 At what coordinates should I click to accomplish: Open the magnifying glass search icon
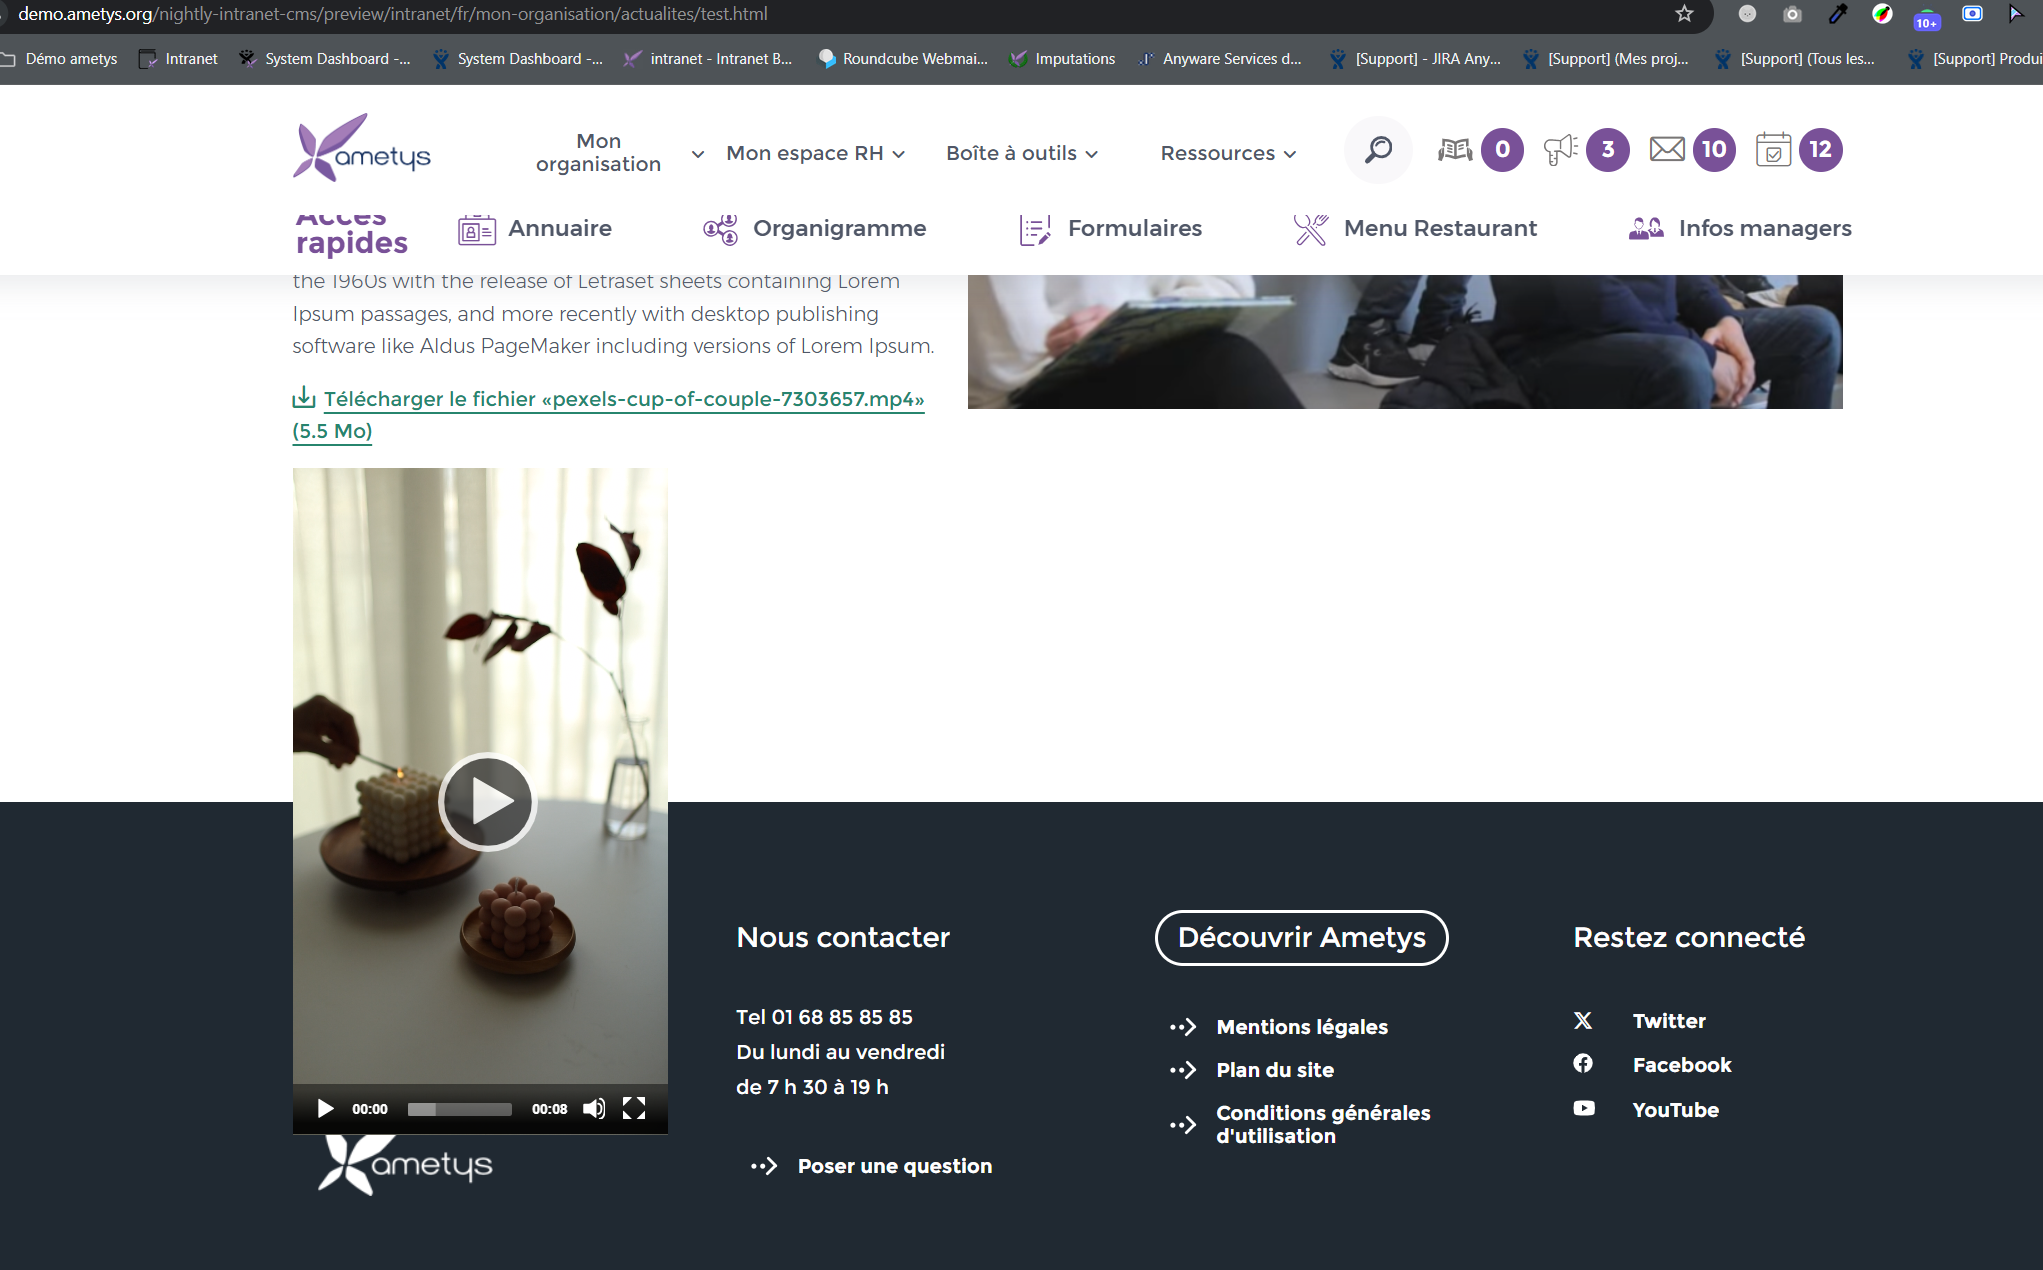pyautogui.click(x=1378, y=150)
